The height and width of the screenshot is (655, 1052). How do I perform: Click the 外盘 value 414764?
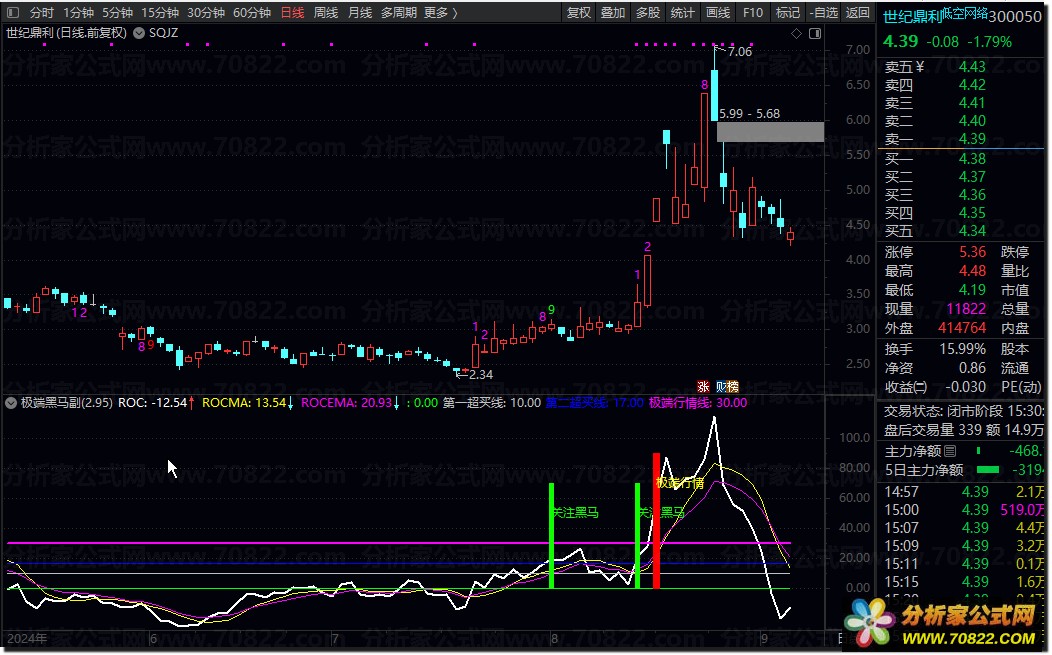(x=962, y=328)
